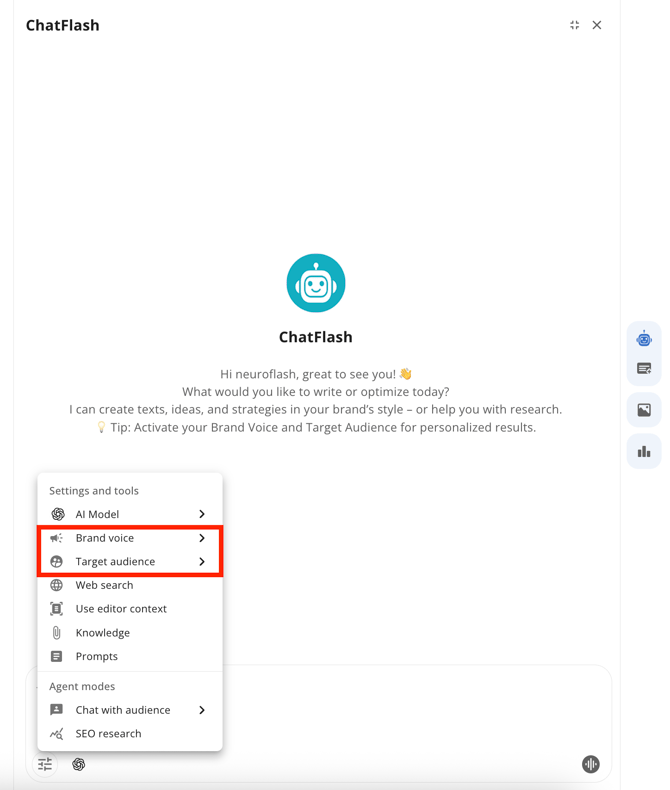Toggle Use editor context option
This screenshot has width=670, height=790.
tap(120, 609)
